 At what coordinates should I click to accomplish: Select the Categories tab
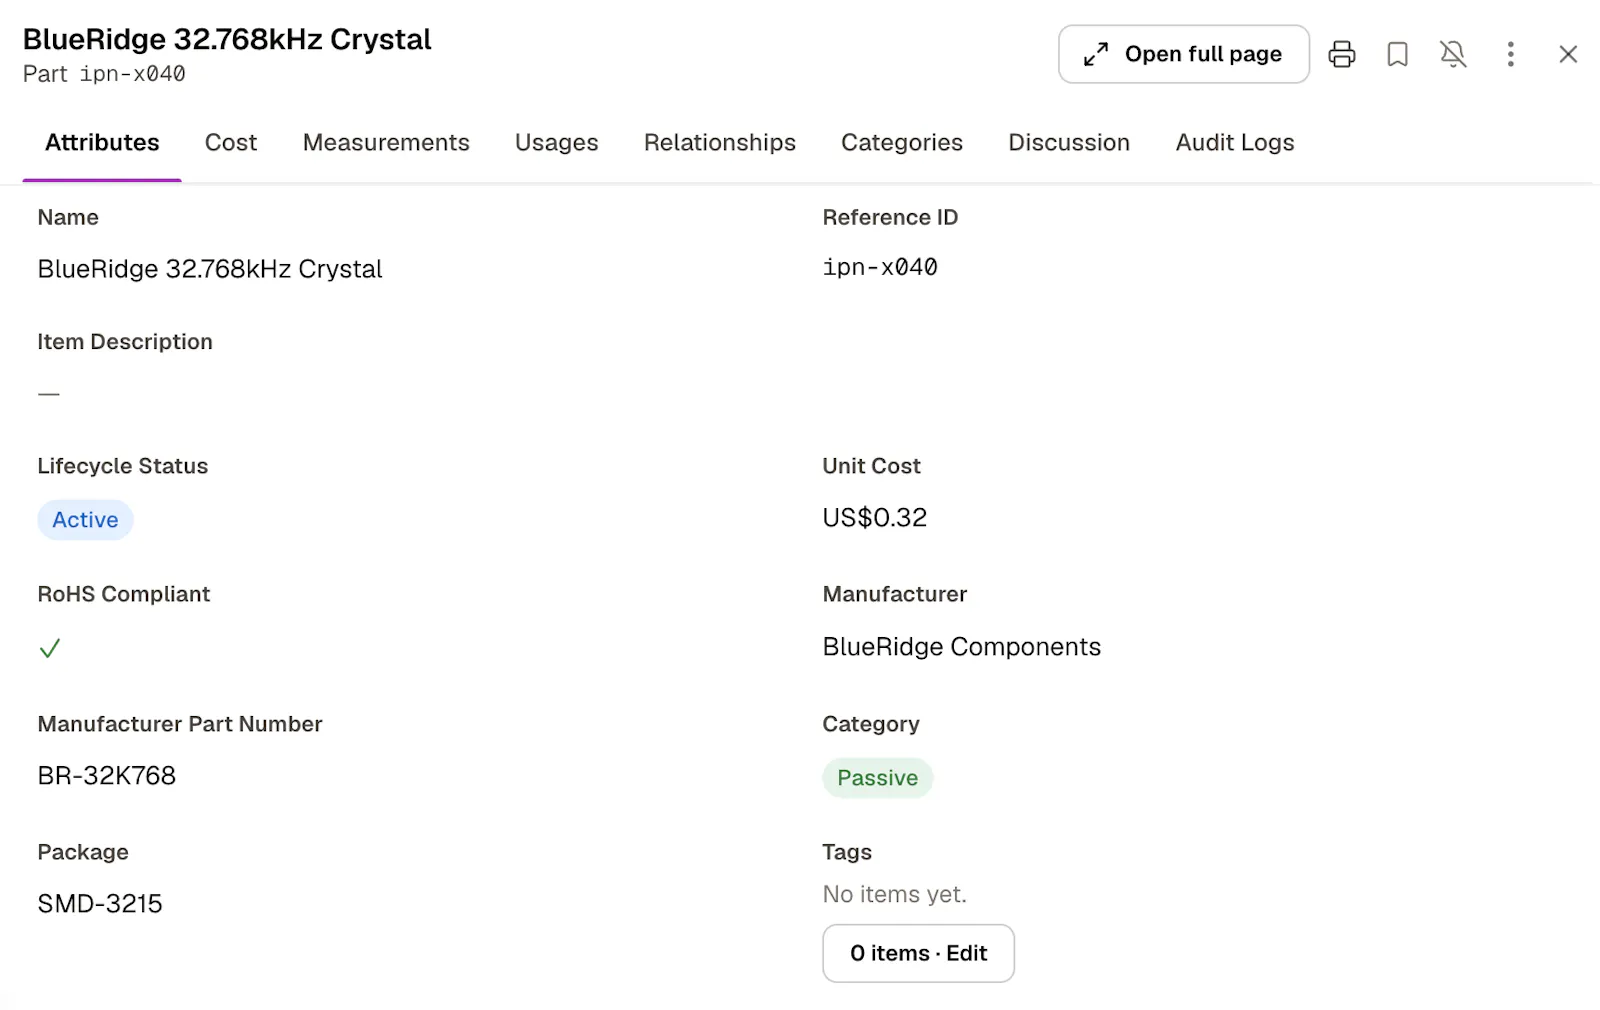901,143
